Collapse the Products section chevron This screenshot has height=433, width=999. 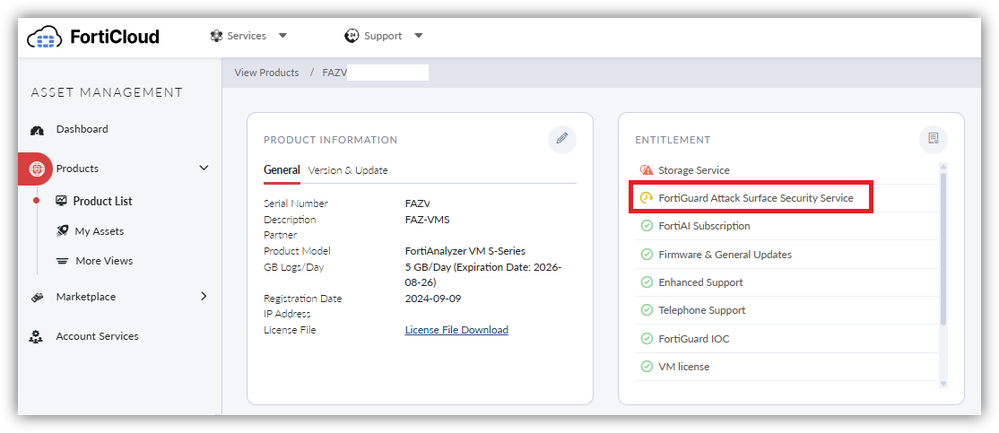pos(204,169)
